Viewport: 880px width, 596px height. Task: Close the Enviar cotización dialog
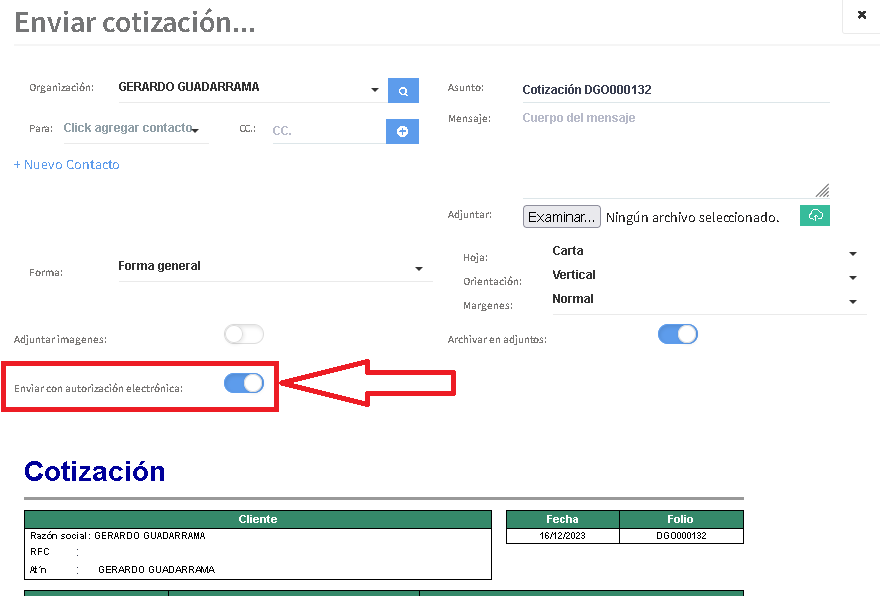pos(861,15)
